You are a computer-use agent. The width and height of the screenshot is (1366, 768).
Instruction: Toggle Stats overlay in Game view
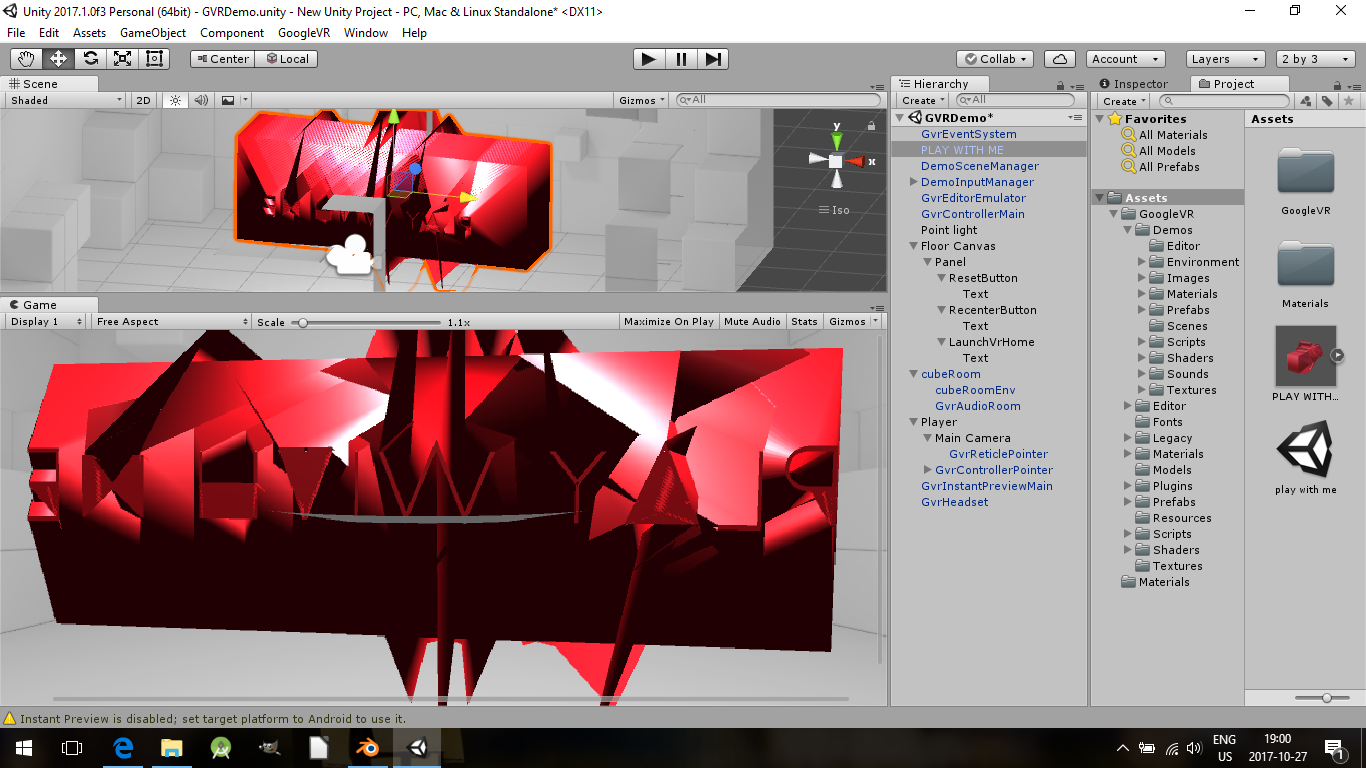(804, 322)
